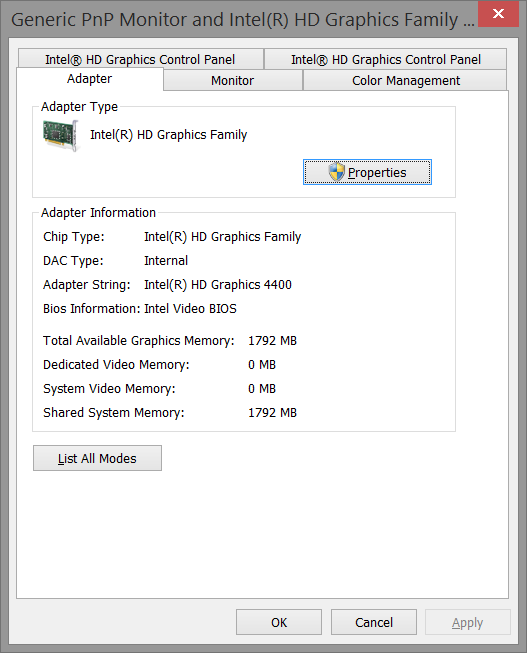Screen dimensions: 527x653
Task: Click List All Modes button
Action: [97, 458]
